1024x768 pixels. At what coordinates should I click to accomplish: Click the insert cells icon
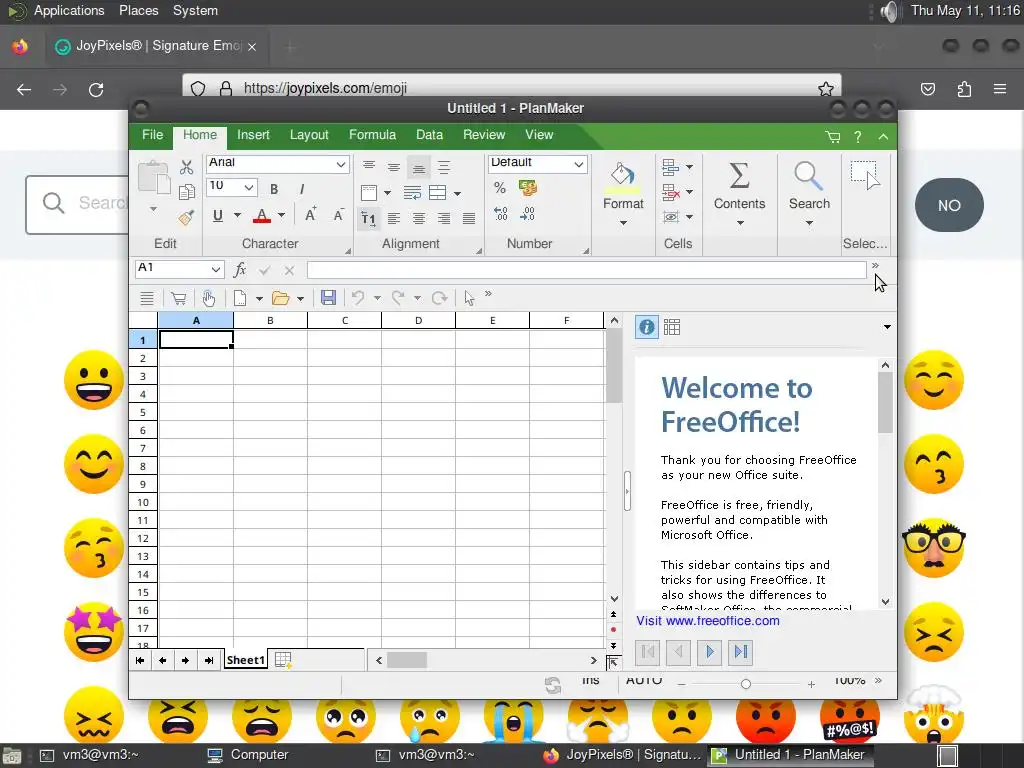[x=671, y=167]
